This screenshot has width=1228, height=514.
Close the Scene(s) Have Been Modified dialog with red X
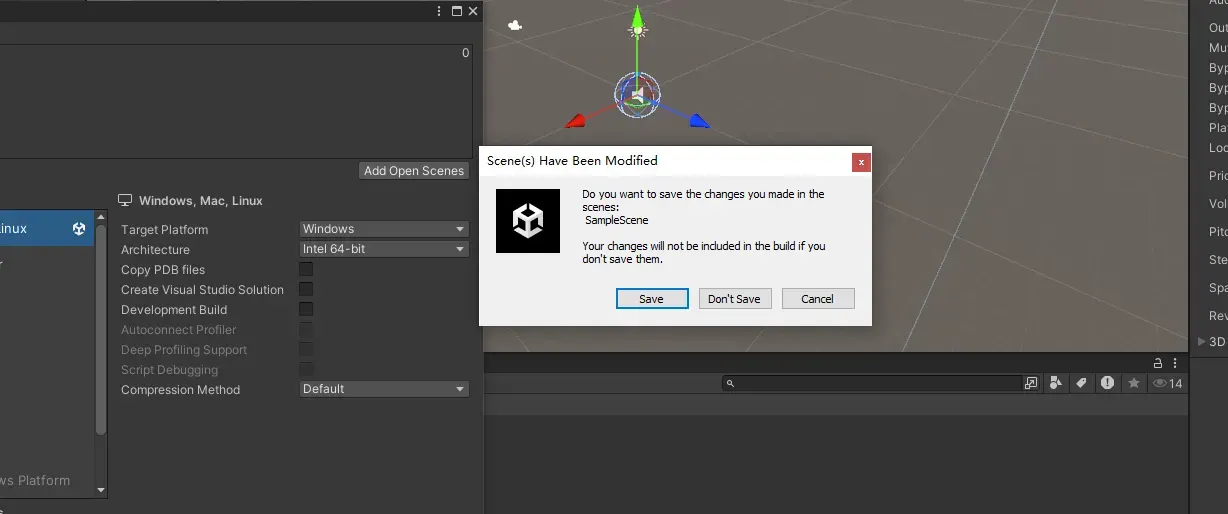pos(861,162)
